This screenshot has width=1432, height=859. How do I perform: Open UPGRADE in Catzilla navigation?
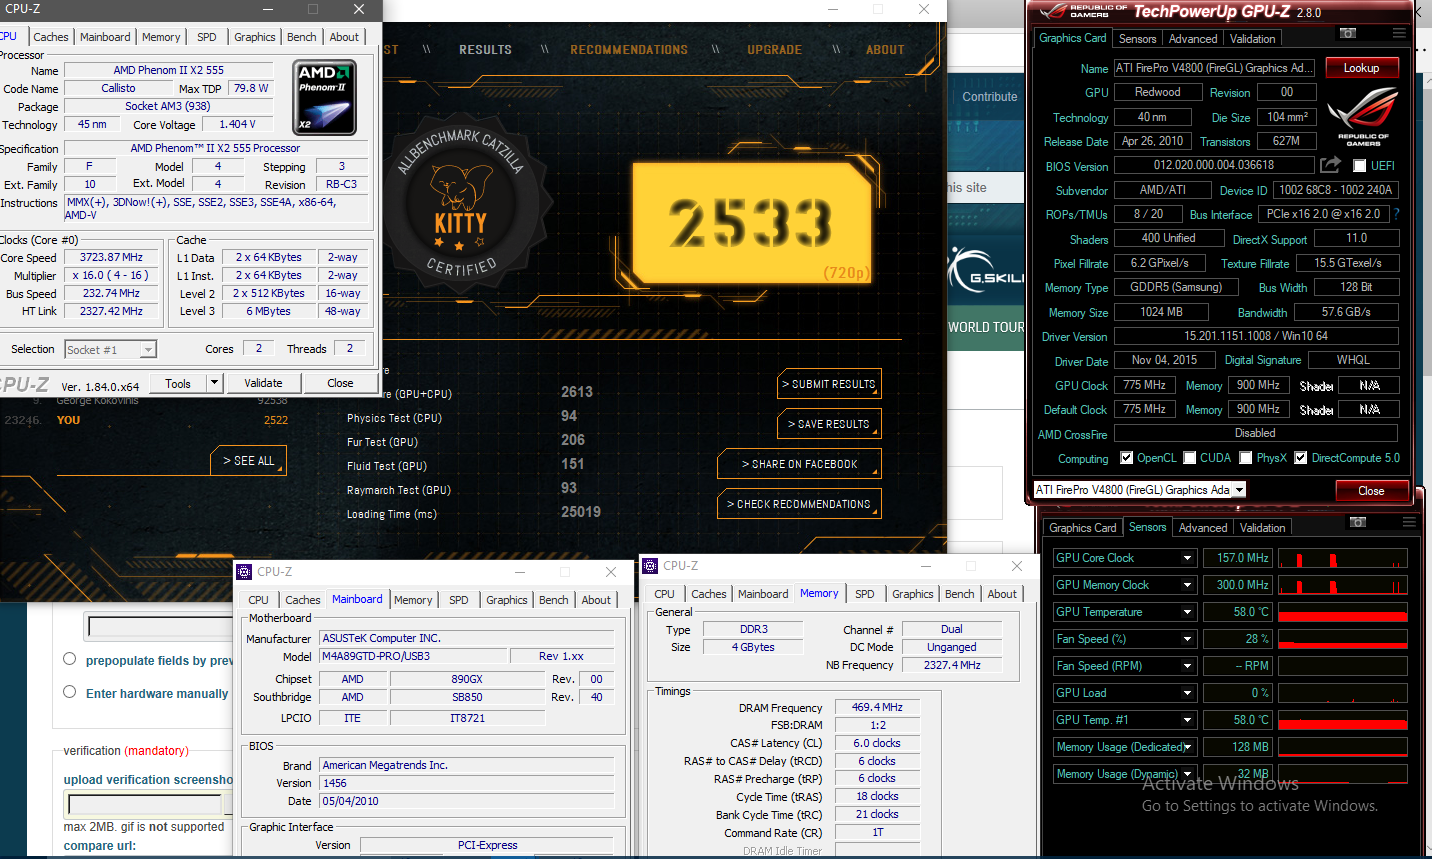click(x=775, y=50)
